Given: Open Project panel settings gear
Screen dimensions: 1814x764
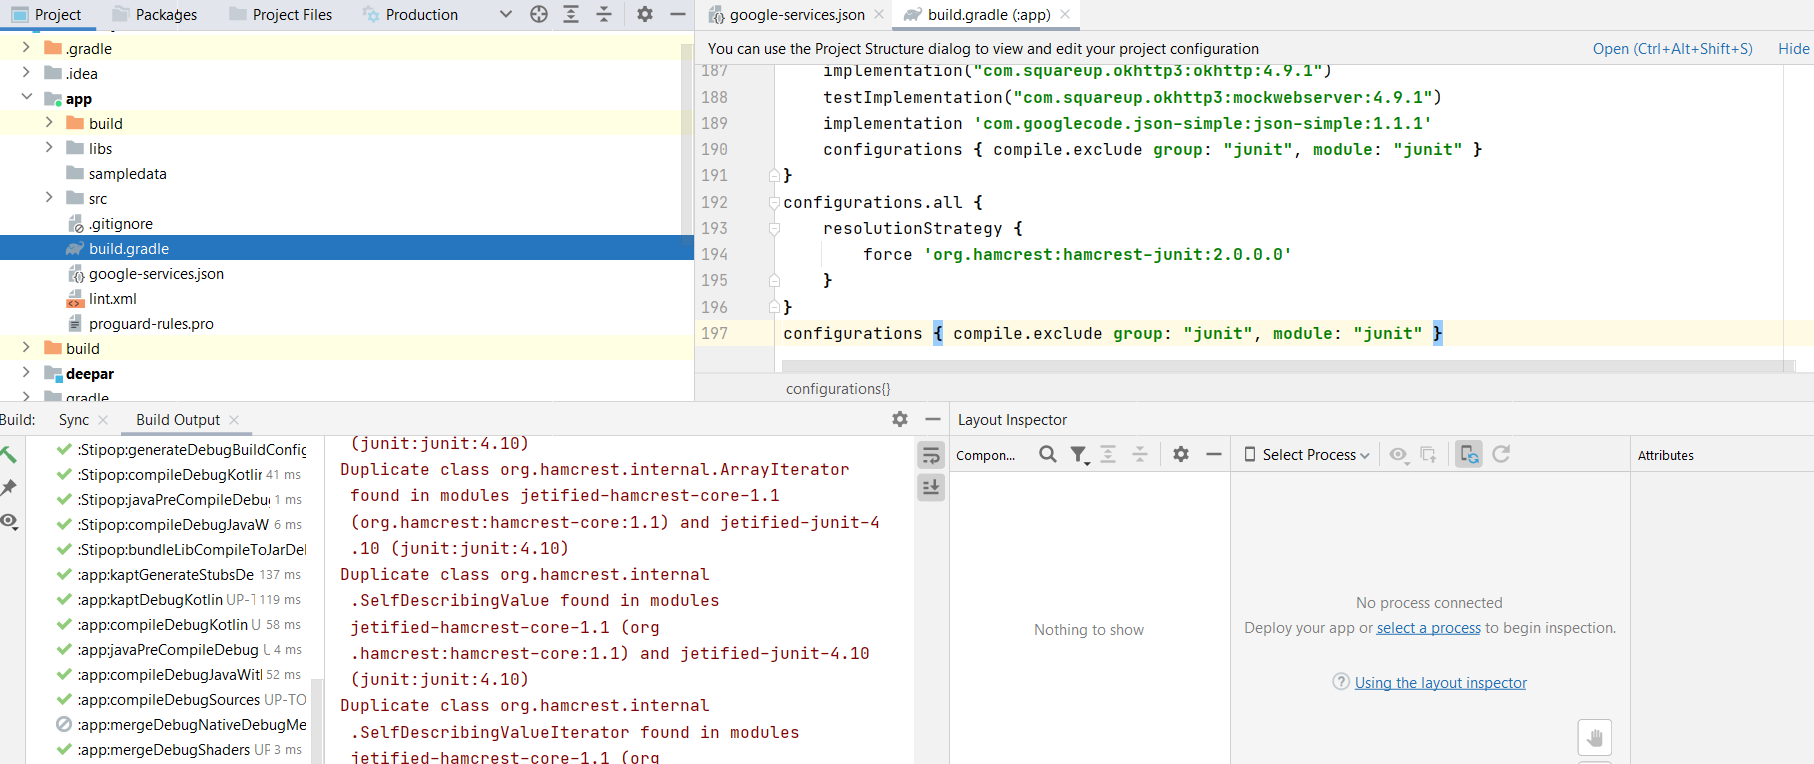Looking at the screenshot, I should [645, 14].
